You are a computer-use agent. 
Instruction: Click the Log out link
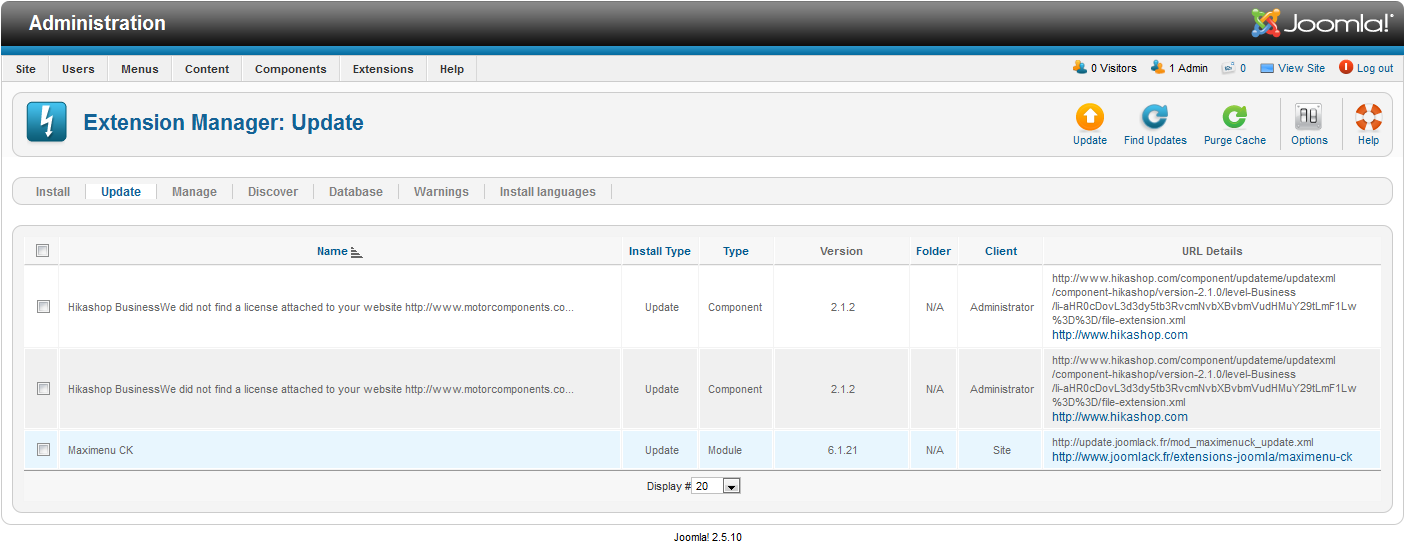click(1366, 68)
